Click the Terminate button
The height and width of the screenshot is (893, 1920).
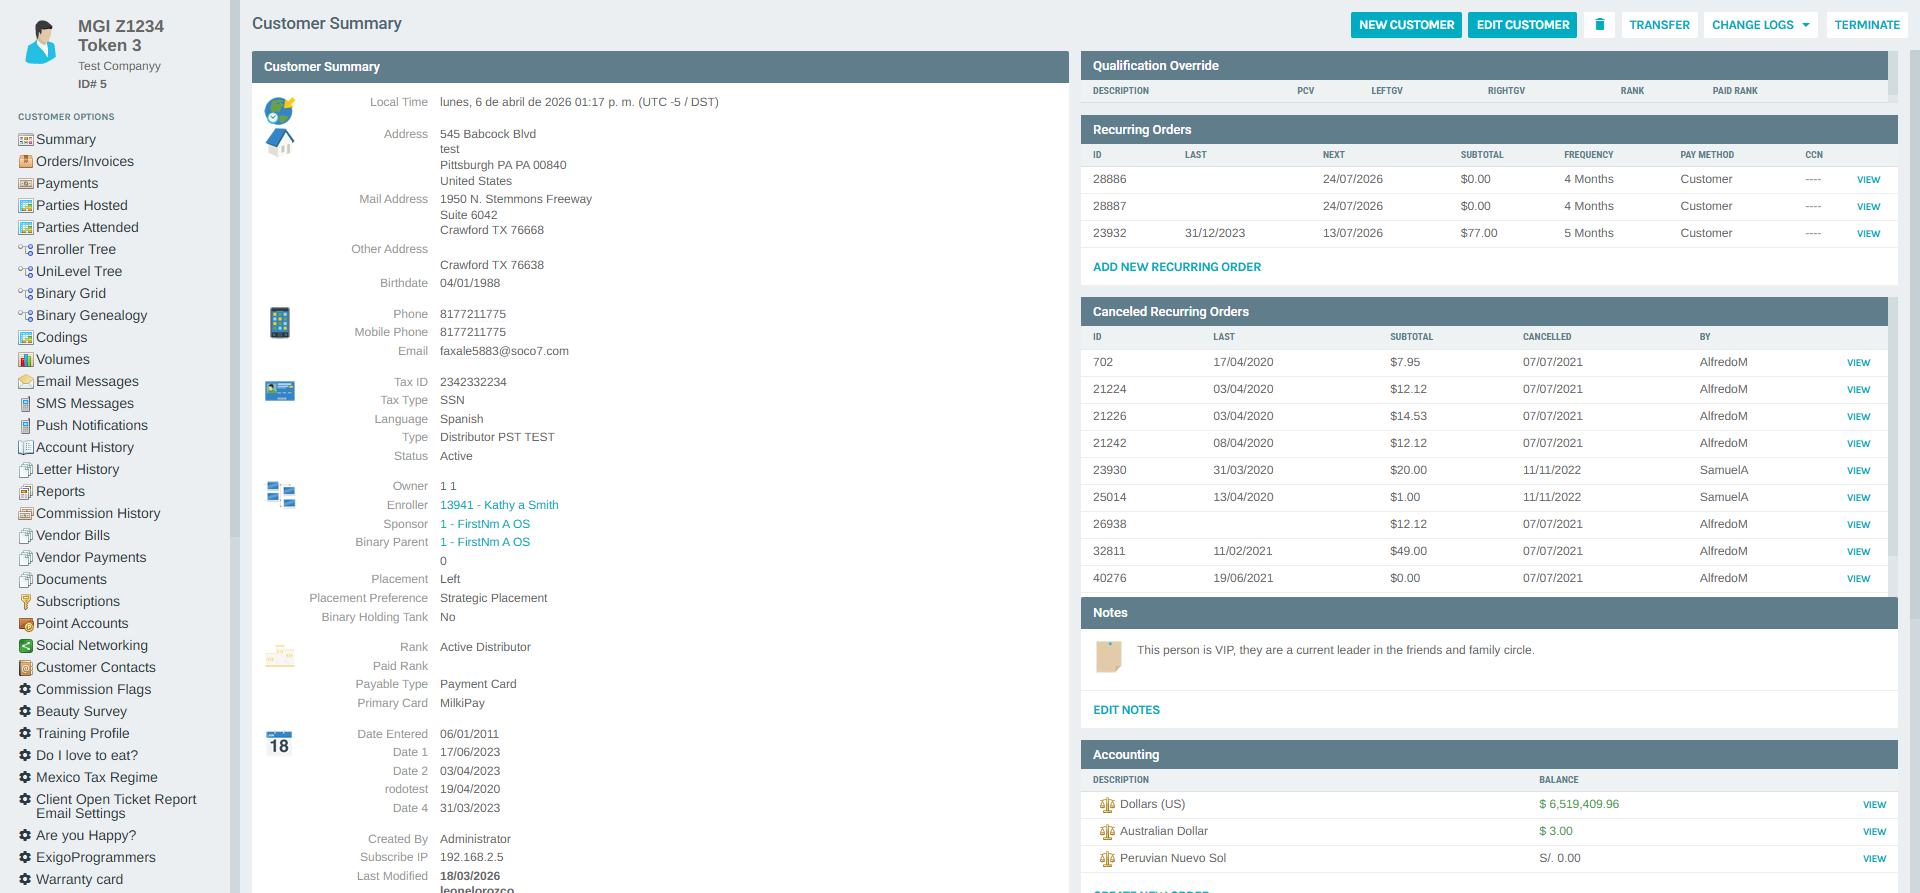click(x=1866, y=25)
